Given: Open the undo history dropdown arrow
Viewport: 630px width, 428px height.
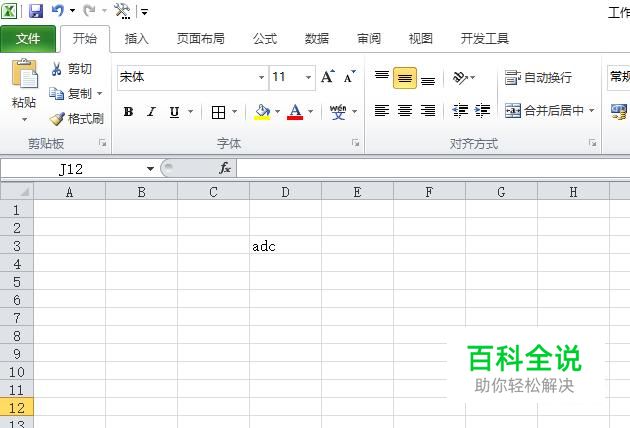Looking at the screenshot, I should pyautogui.click(x=72, y=11).
